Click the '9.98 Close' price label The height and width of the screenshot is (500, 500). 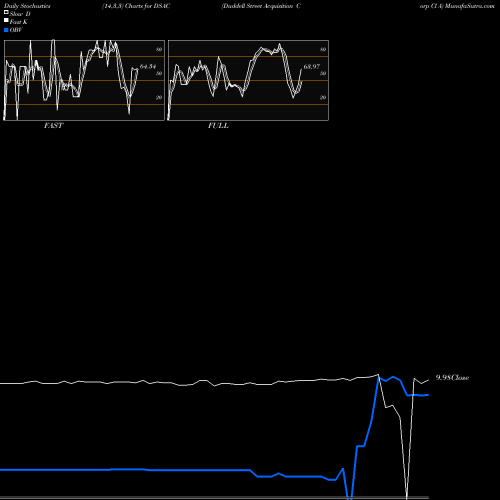pyautogui.click(x=452, y=378)
